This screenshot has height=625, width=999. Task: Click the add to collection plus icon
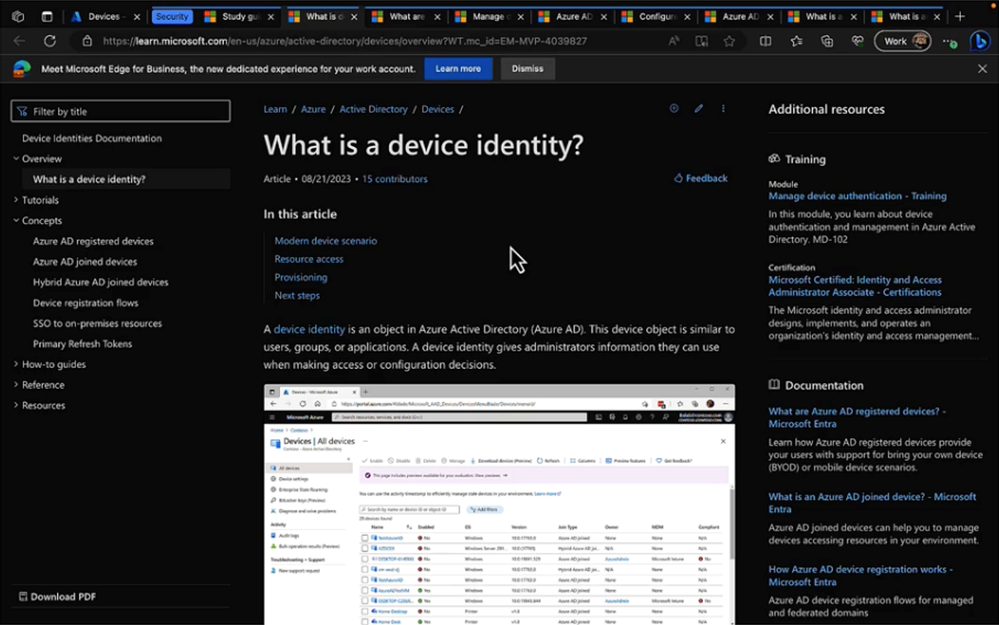coord(674,109)
